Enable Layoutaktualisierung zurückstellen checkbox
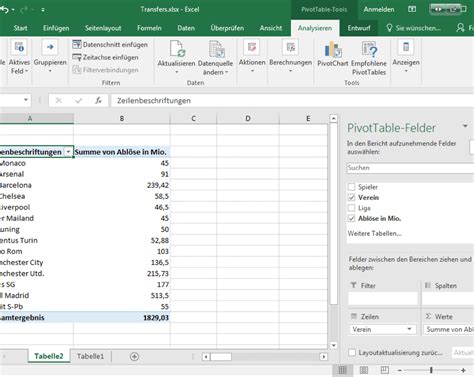Viewport: 474px width, 377px height. coord(352,353)
